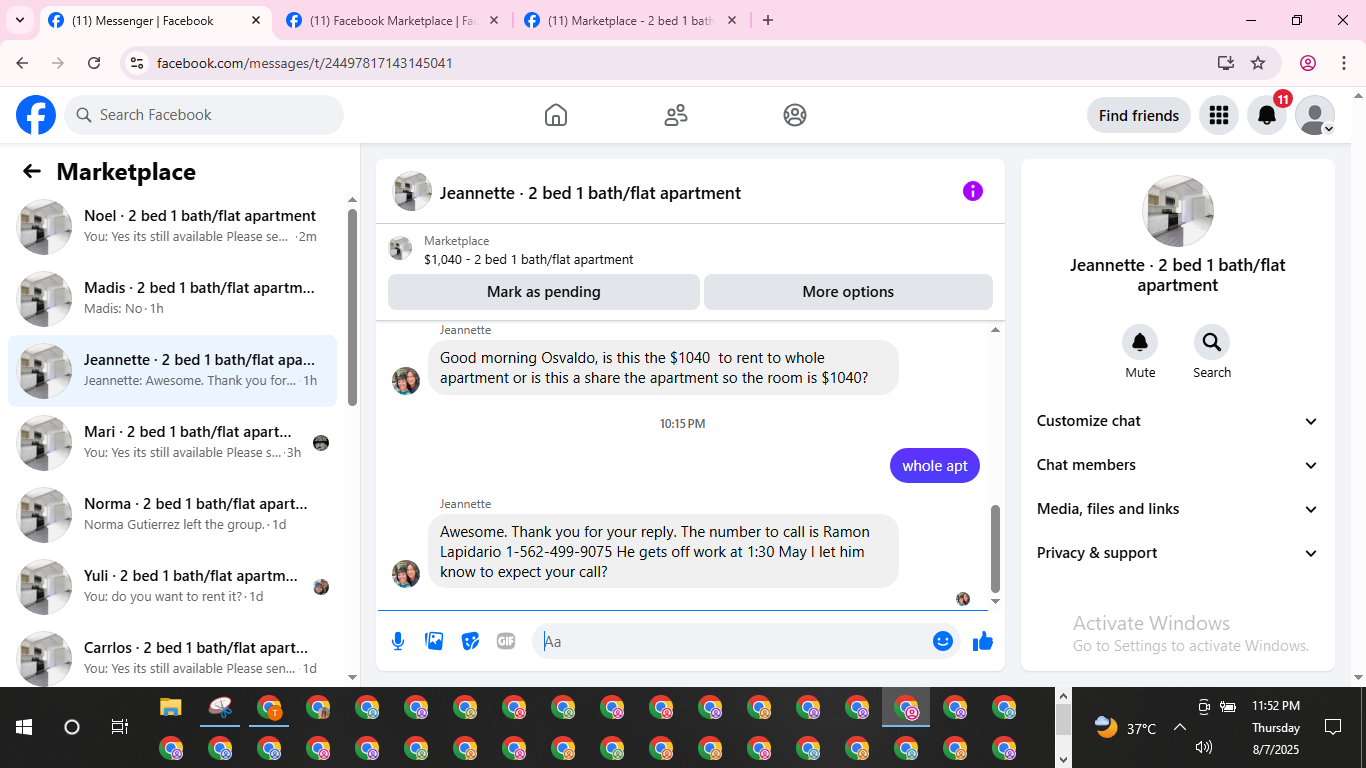Go to the Home feed icon
The height and width of the screenshot is (768, 1366).
(556, 115)
